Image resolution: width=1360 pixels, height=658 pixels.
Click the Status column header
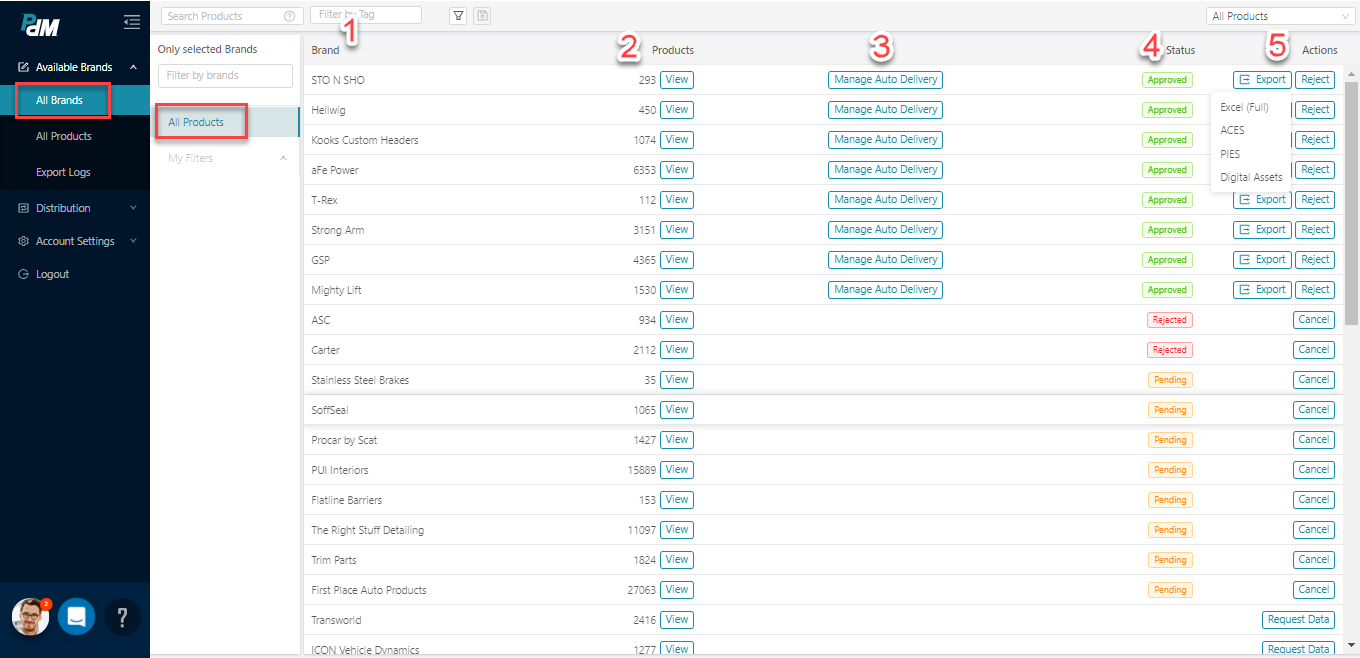1180,50
